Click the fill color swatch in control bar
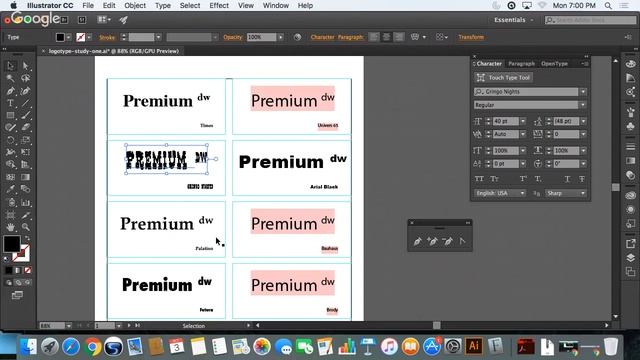The height and width of the screenshot is (360, 640). click(60, 38)
